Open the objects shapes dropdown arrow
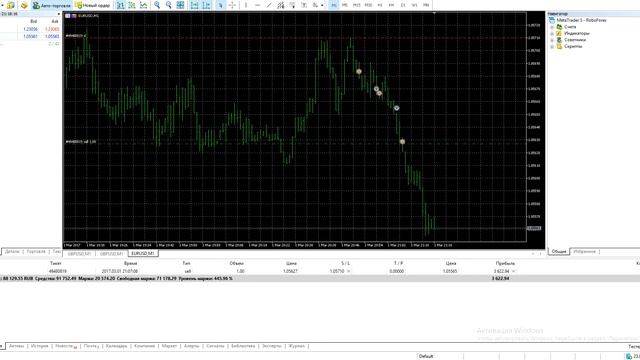 pos(322,5)
